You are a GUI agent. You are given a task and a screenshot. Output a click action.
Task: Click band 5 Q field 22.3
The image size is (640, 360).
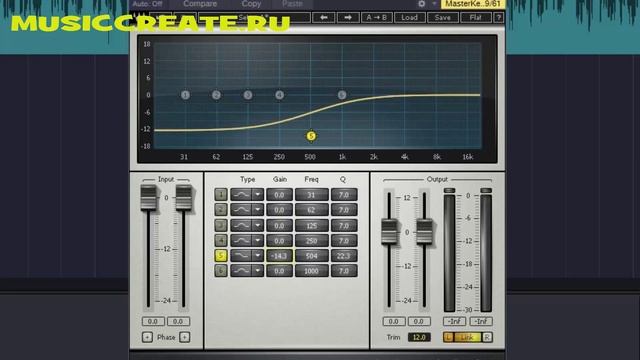coord(344,256)
